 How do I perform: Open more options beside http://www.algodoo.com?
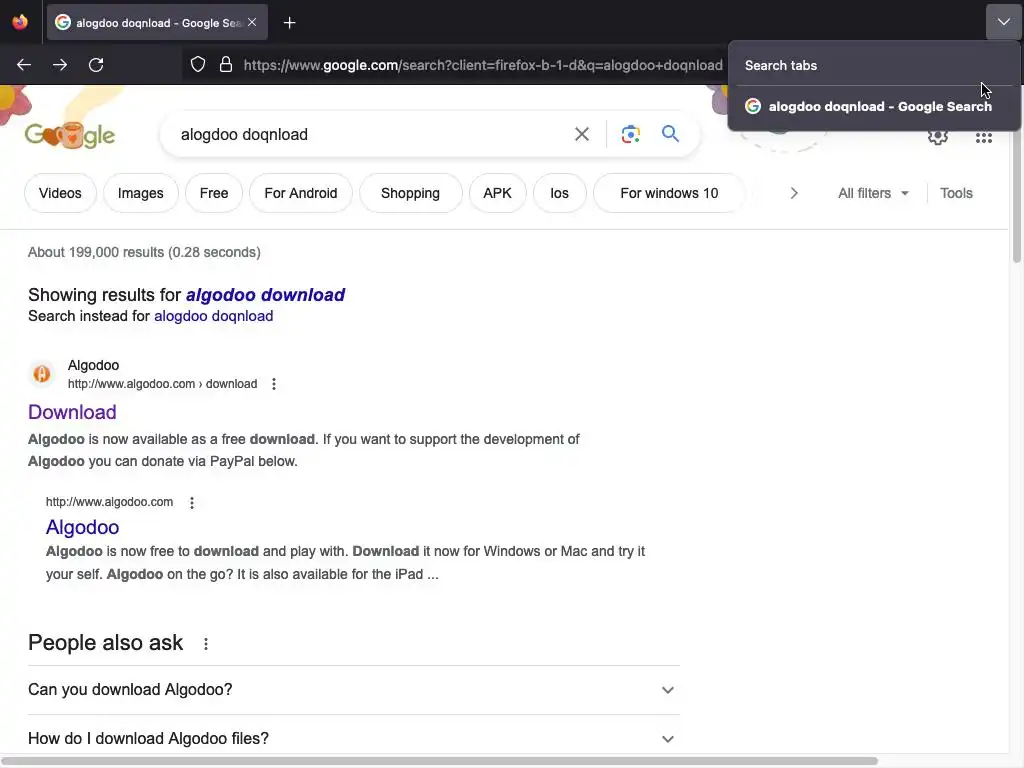192,503
